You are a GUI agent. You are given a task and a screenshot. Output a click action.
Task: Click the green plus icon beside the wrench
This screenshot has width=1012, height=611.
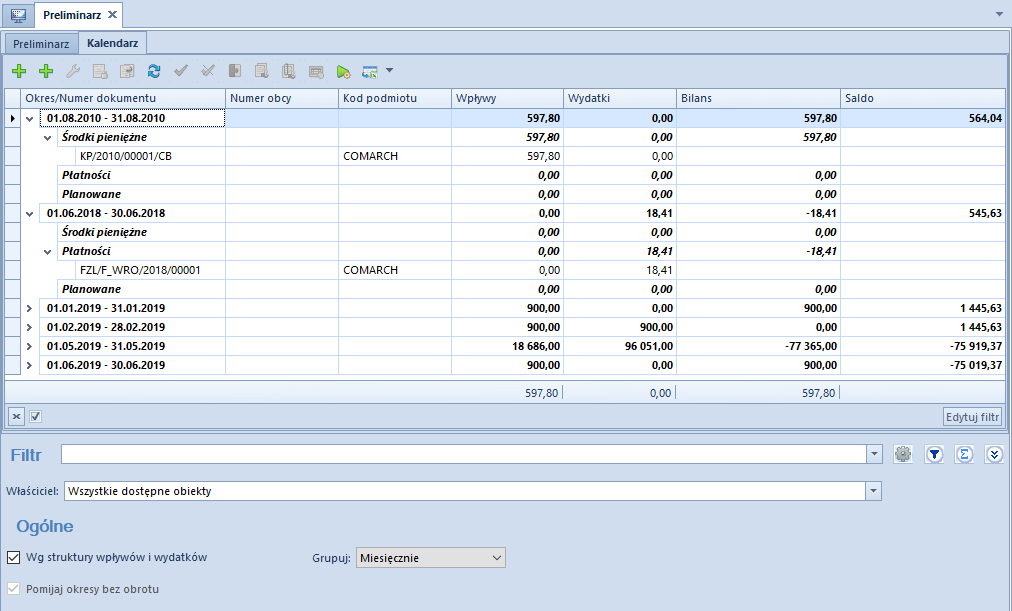pos(46,71)
